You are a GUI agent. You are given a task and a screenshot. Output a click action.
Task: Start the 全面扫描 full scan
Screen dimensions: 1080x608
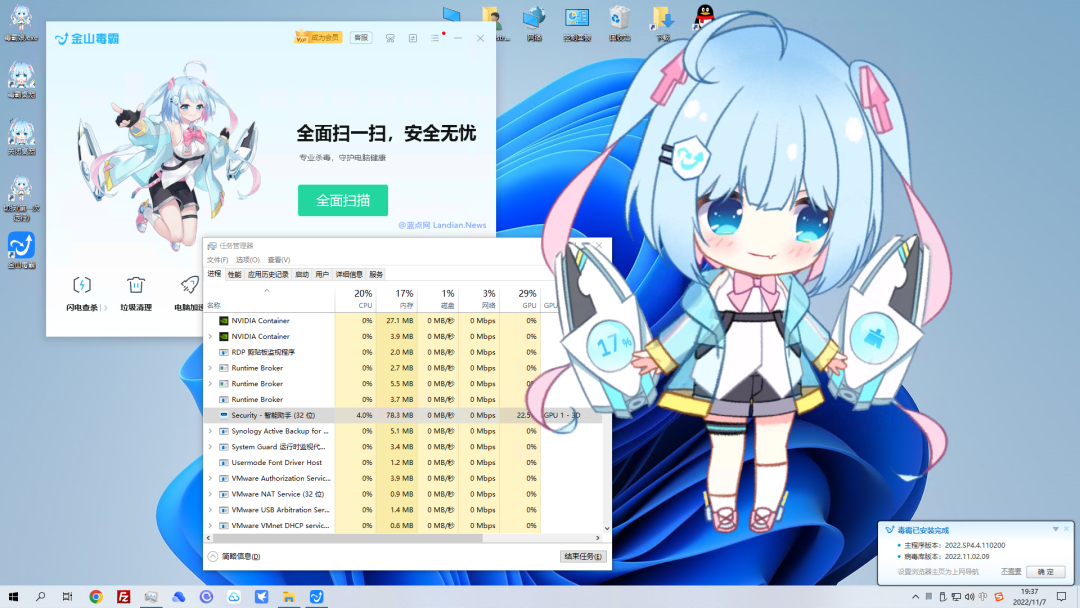tap(343, 200)
